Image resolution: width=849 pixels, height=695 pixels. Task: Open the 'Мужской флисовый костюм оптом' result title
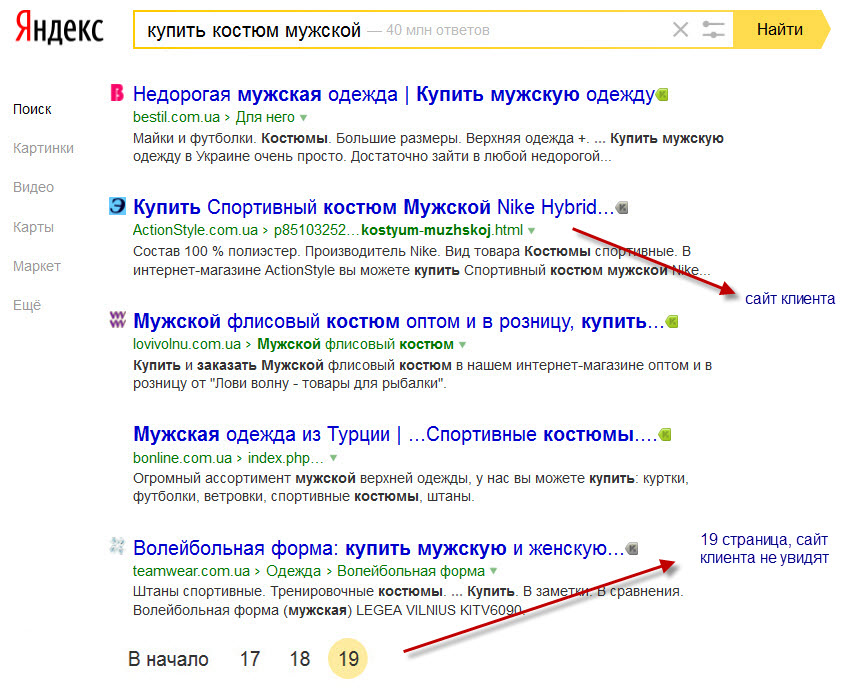tap(399, 322)
